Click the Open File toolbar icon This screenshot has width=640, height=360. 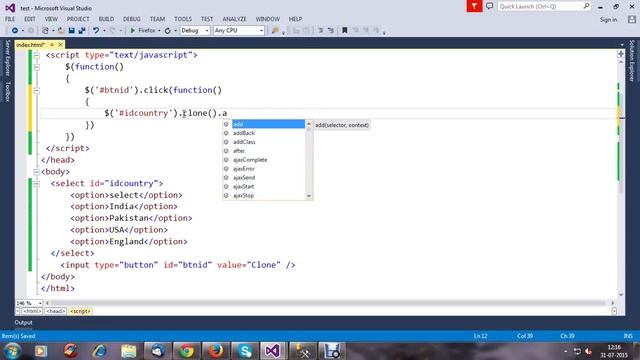[61, 31]
